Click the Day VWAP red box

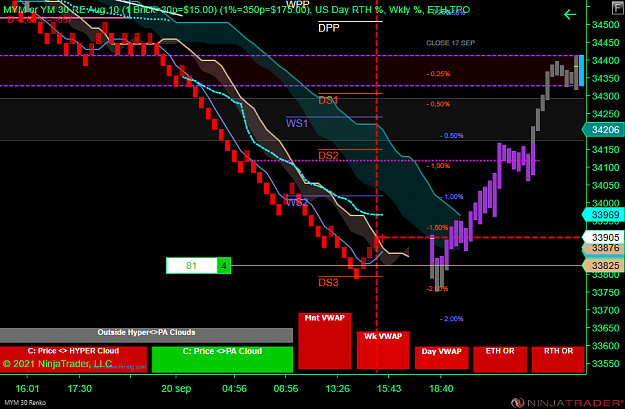pos(441,358)
